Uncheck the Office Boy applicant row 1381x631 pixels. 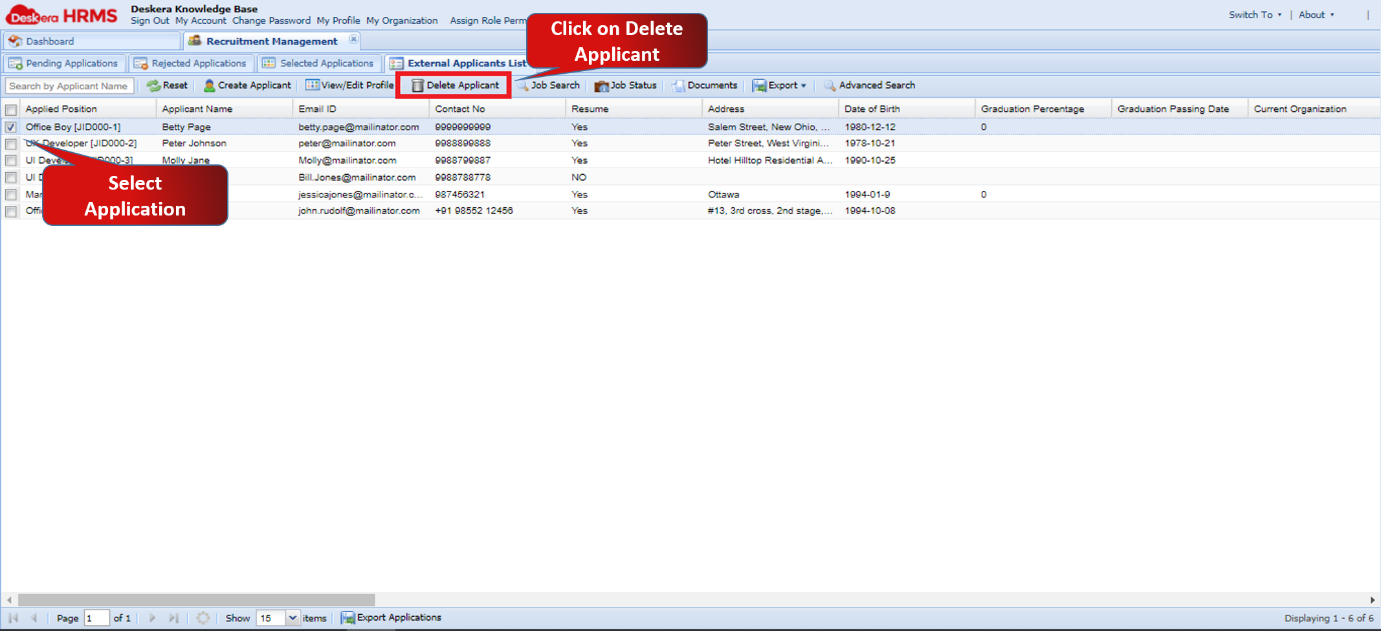point(10,127)
